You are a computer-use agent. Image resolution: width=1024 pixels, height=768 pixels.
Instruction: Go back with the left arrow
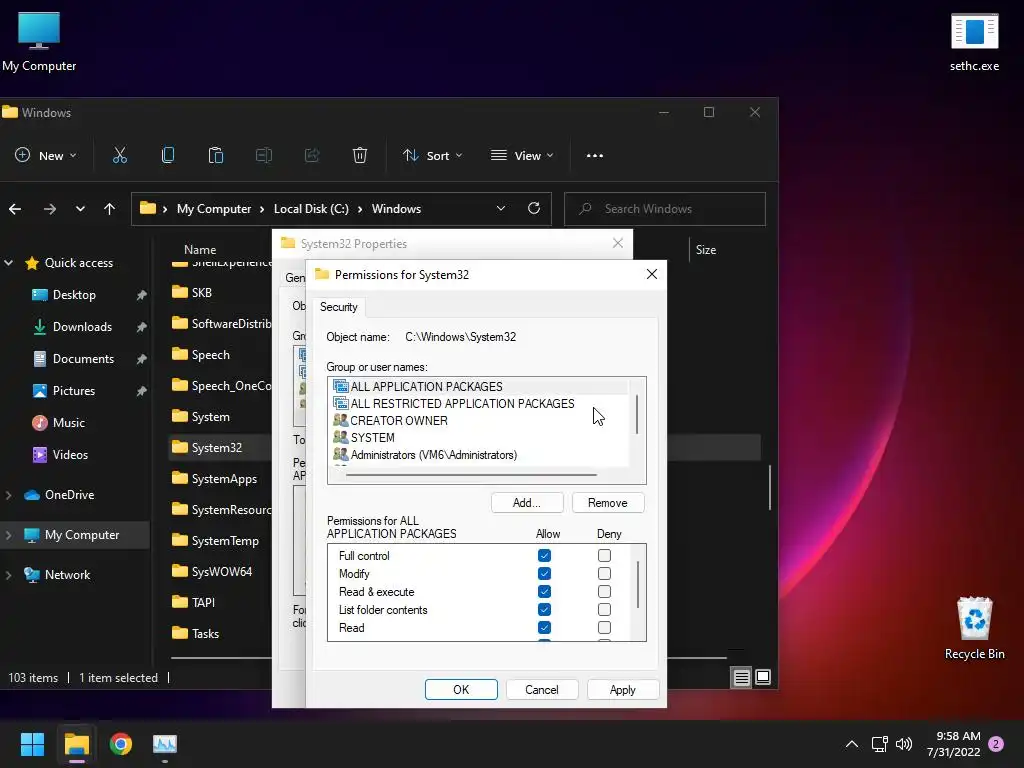15,209
